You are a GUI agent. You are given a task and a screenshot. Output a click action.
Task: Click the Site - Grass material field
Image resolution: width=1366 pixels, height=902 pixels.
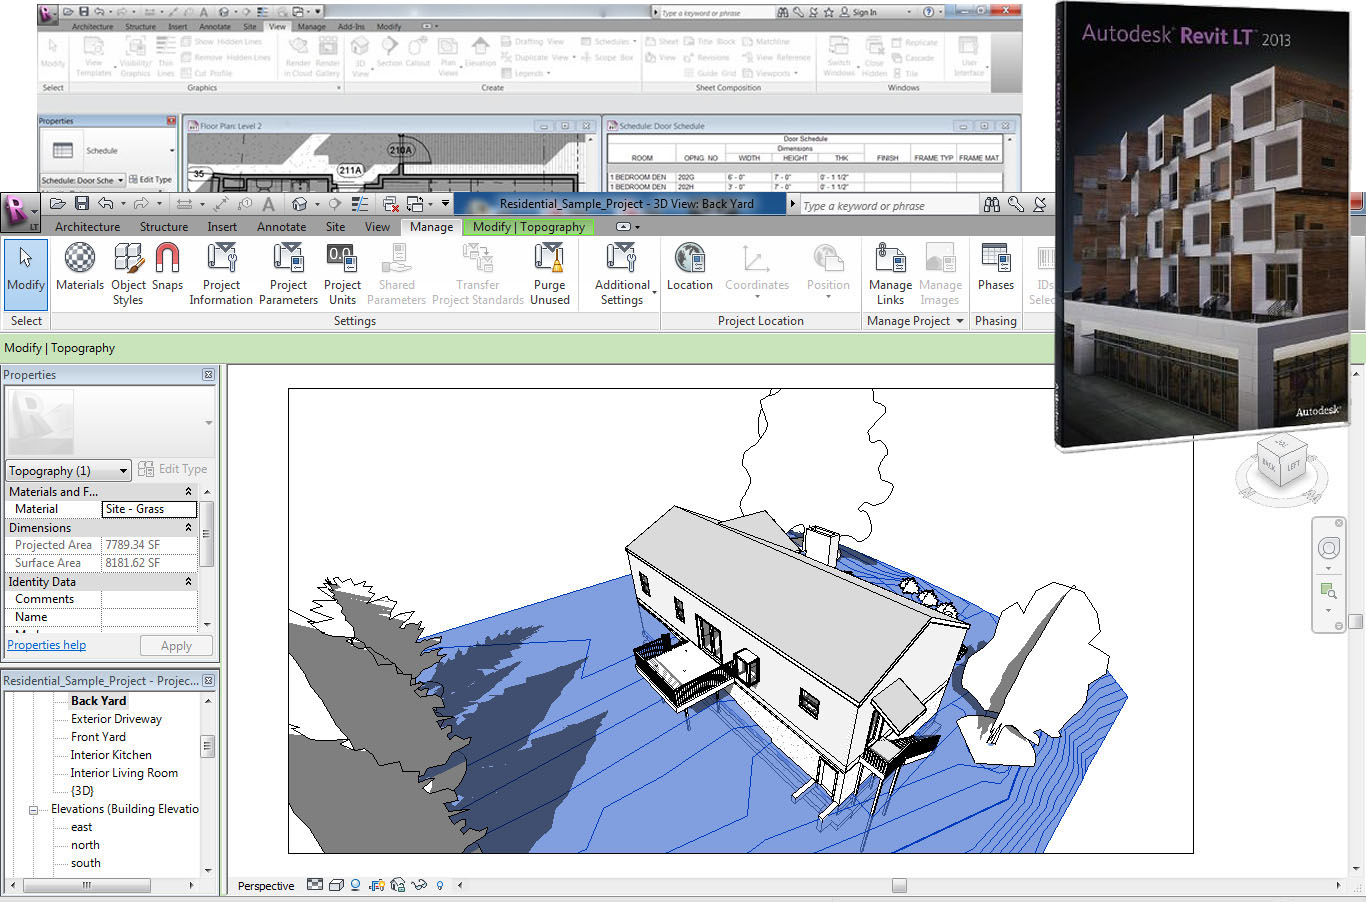pyautogui.click(x=149, y=509)
